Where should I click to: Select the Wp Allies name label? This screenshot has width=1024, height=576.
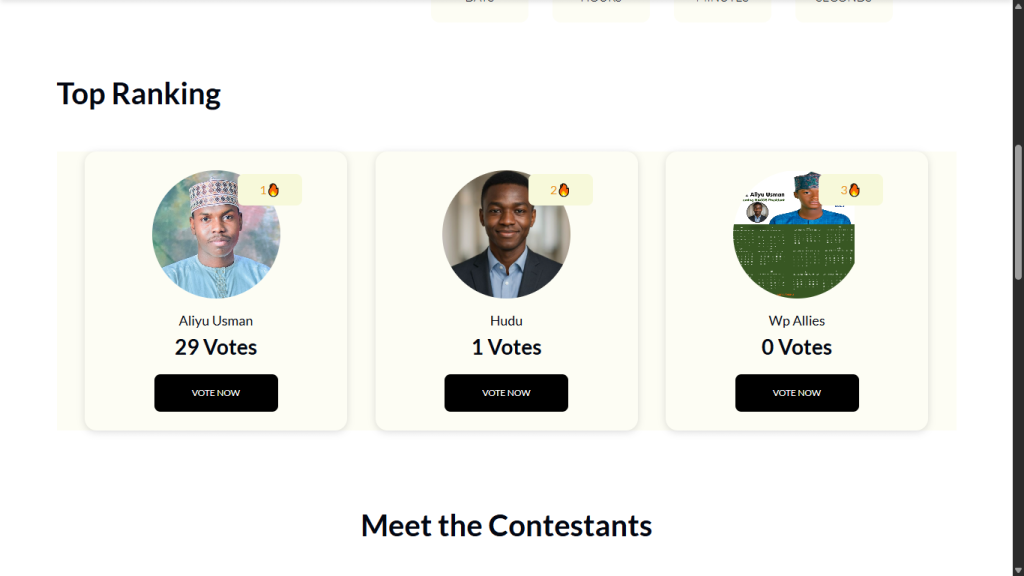coord(797,321)
